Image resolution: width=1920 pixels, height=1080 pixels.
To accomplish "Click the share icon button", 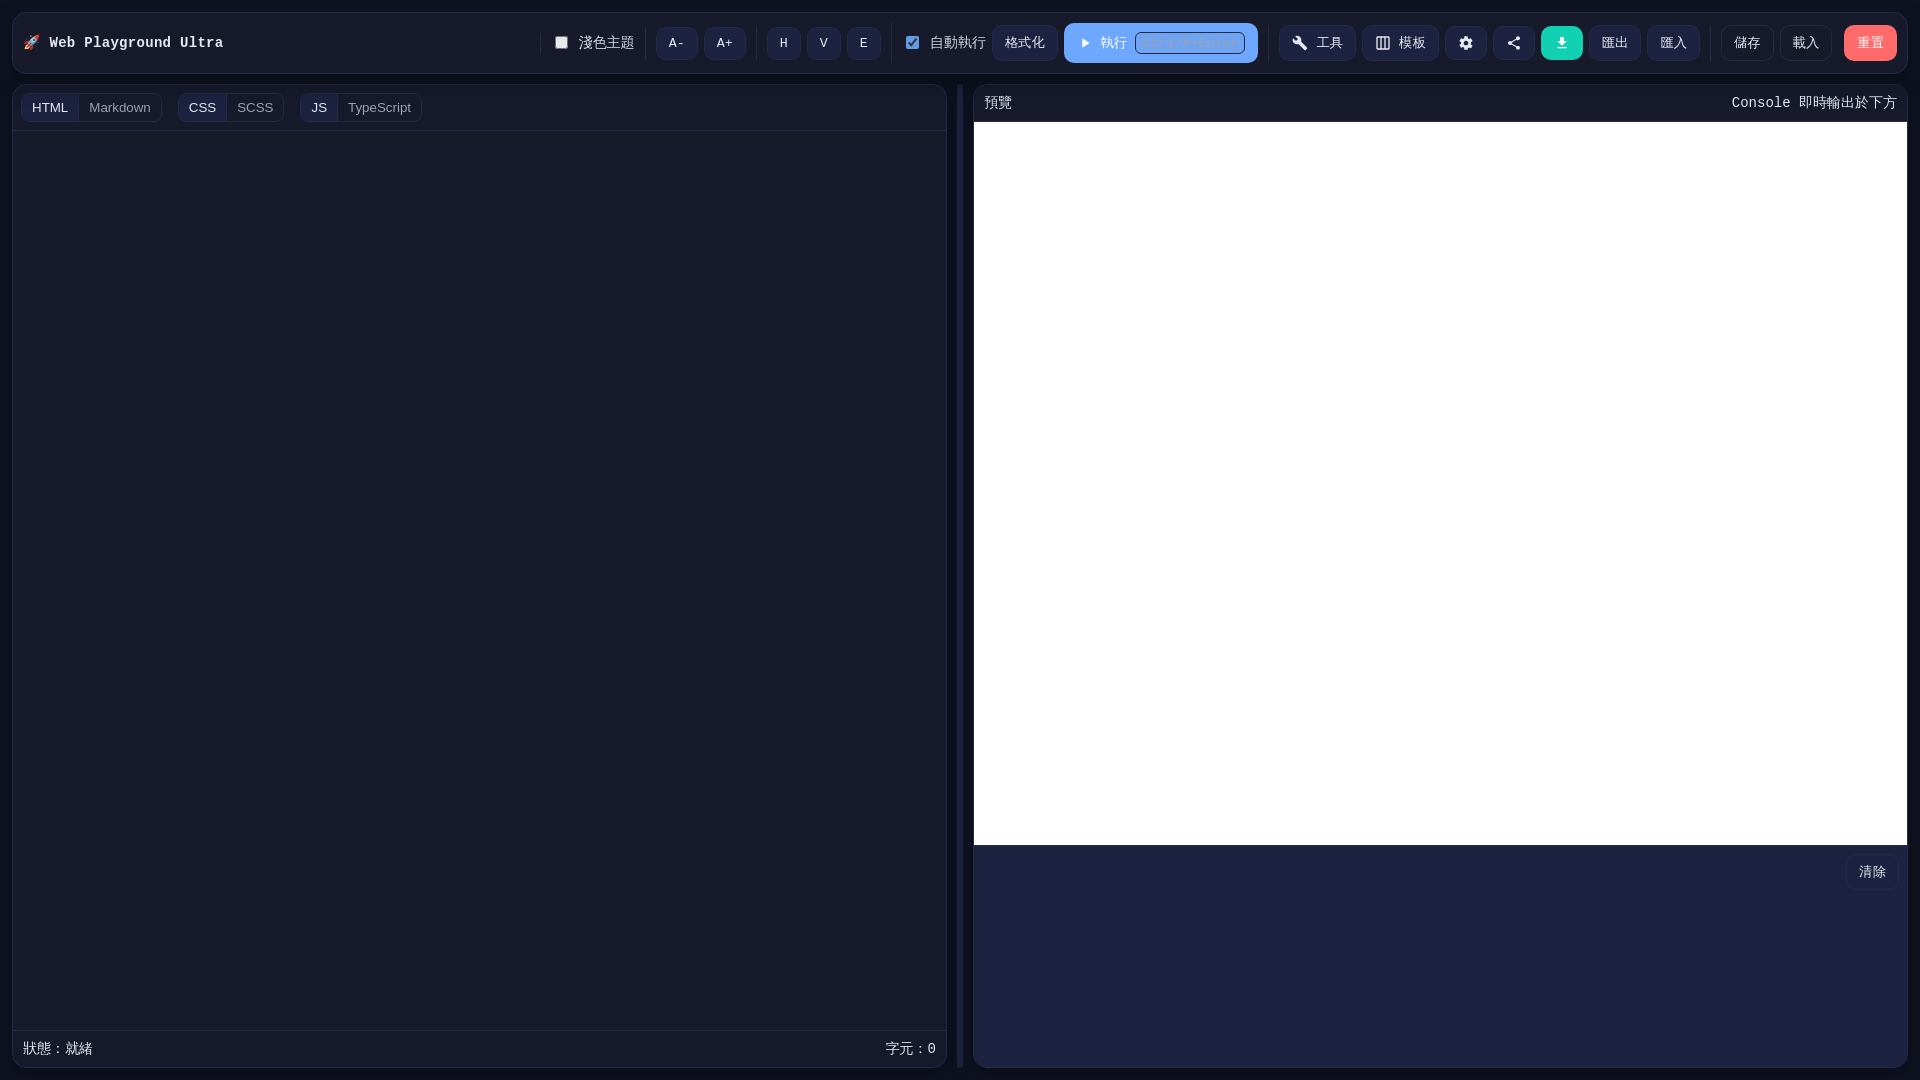I will click(x=1514, y=43).
